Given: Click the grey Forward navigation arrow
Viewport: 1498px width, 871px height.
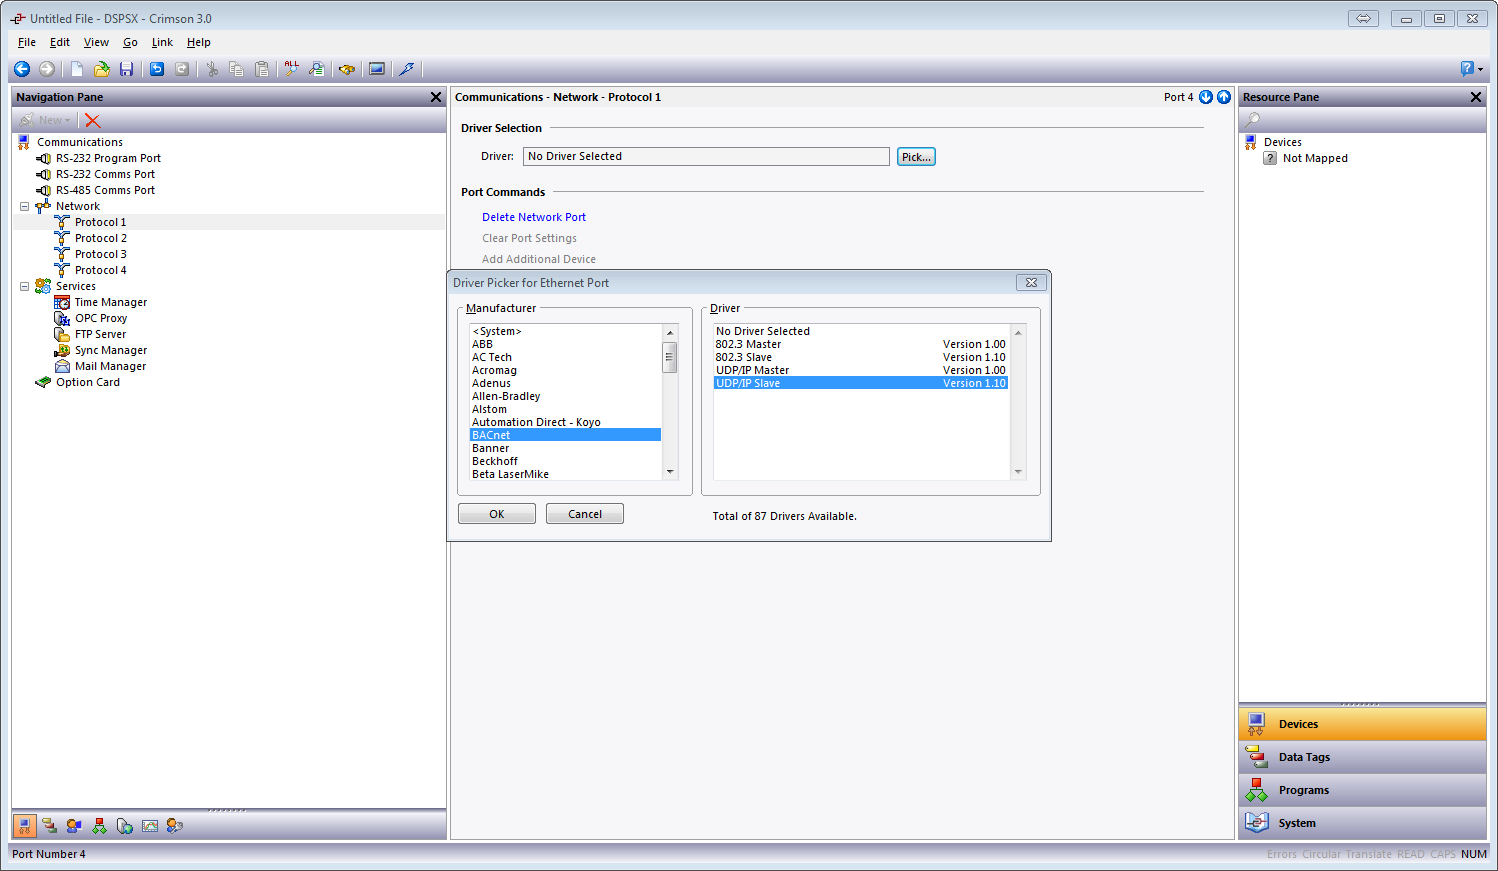Looking at the screenshot, I should pyautogui.click(x=47, y=69).
